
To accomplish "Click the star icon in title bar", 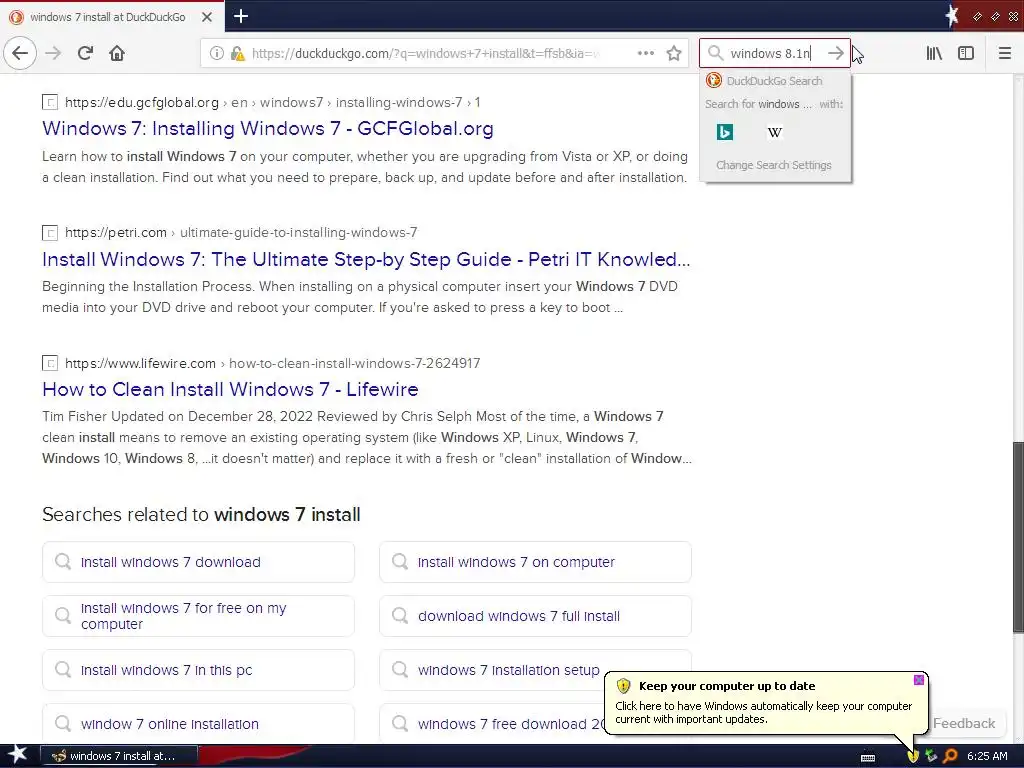I will pyautogui.click(x=952, y=16).
